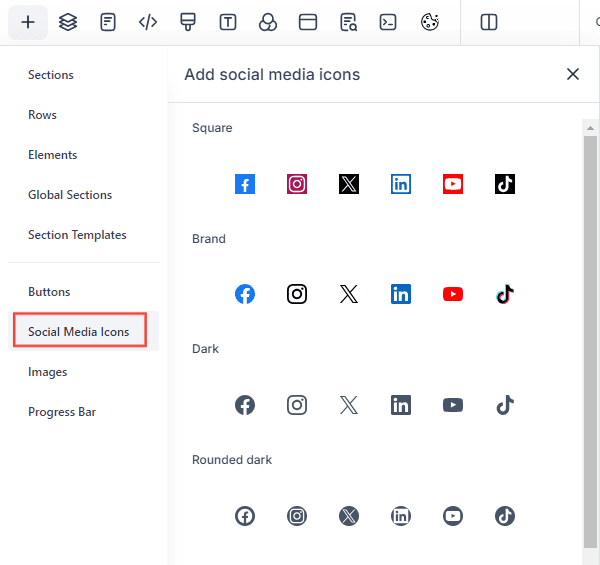This screenshot has width=600, height=565.
Task: Open Section Templates category
Action: (77, 235)
